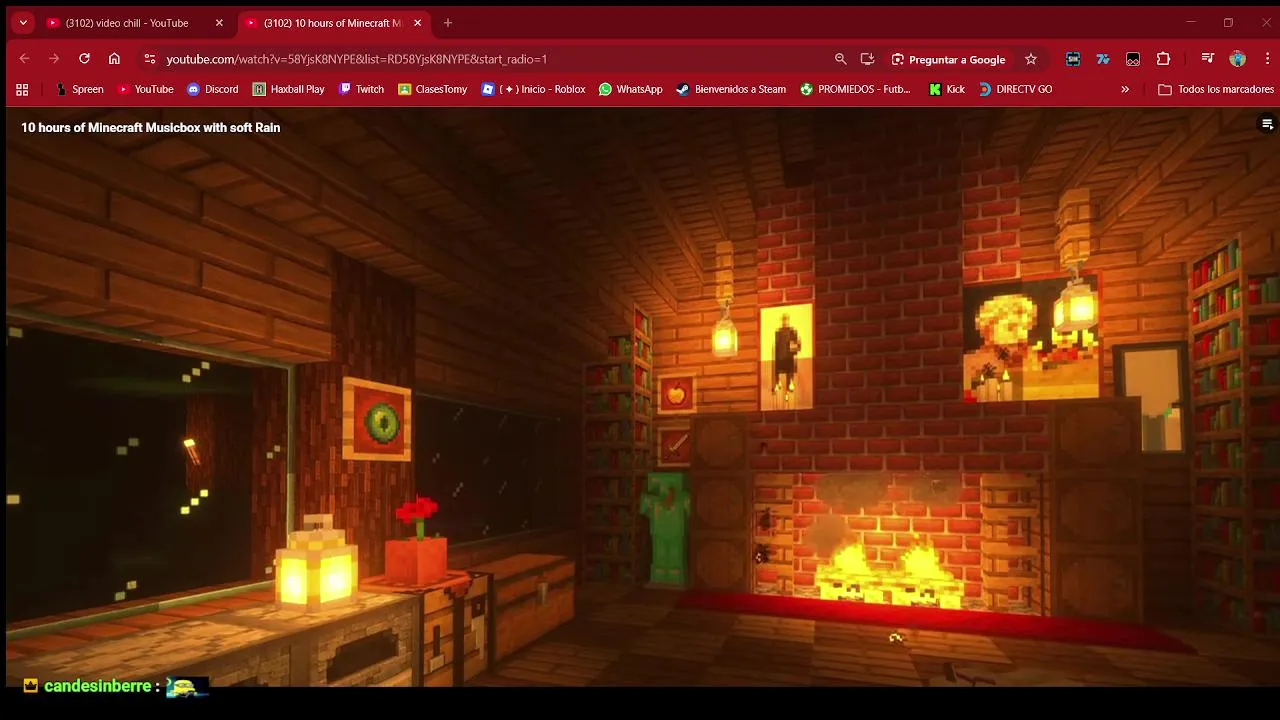
Task: Install app icon in address bar
Action: (867, 59)
